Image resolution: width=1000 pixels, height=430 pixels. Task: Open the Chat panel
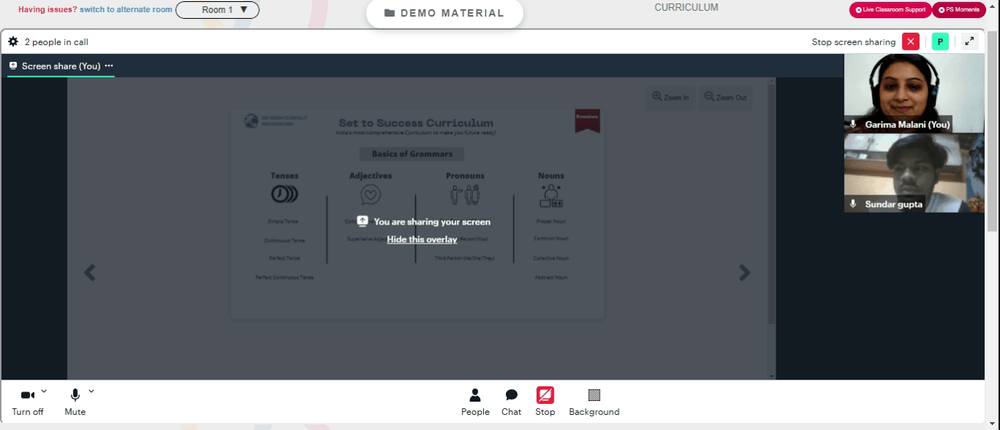[x=511, y=403]
